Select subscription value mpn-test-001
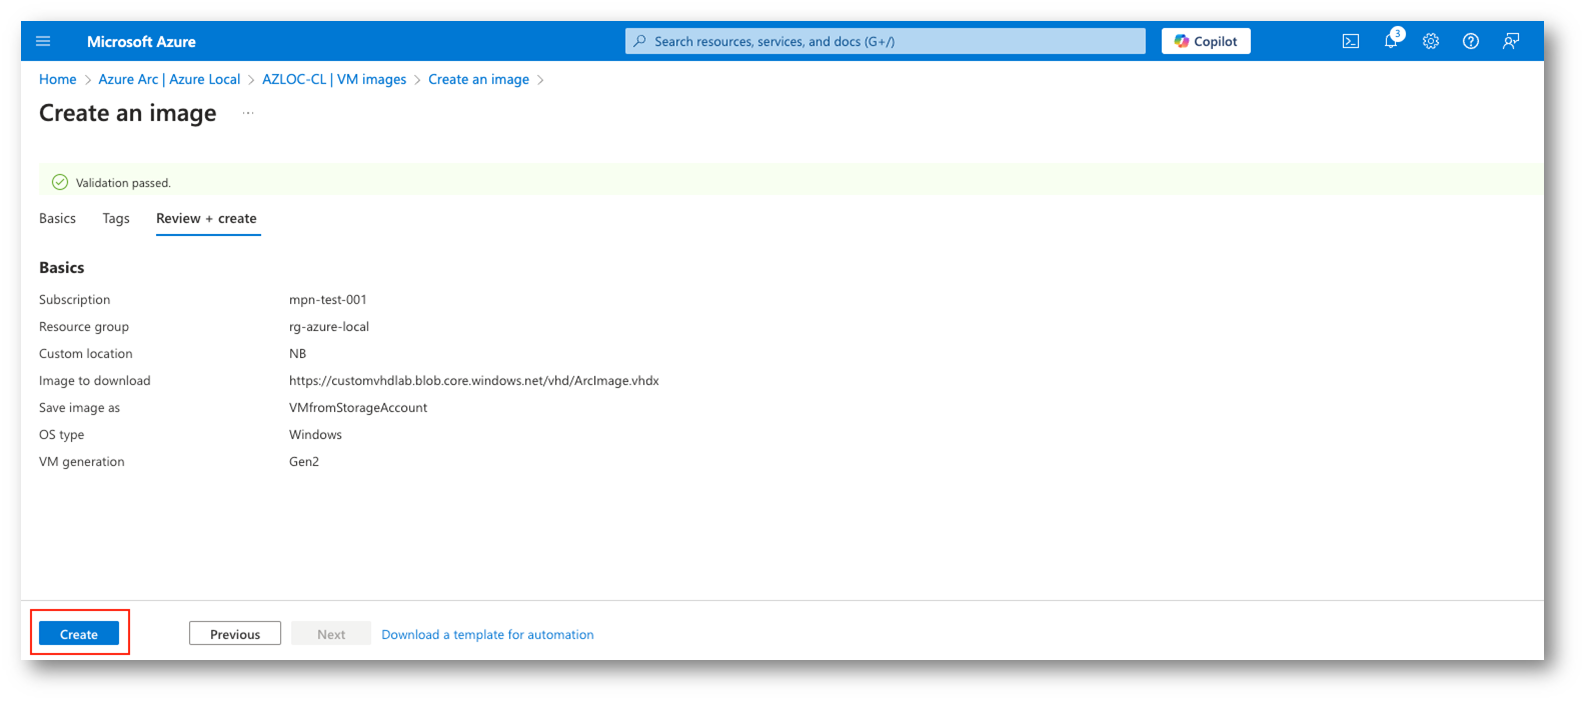The height and width of the screenshot is (702, 1586). (328, 299)
